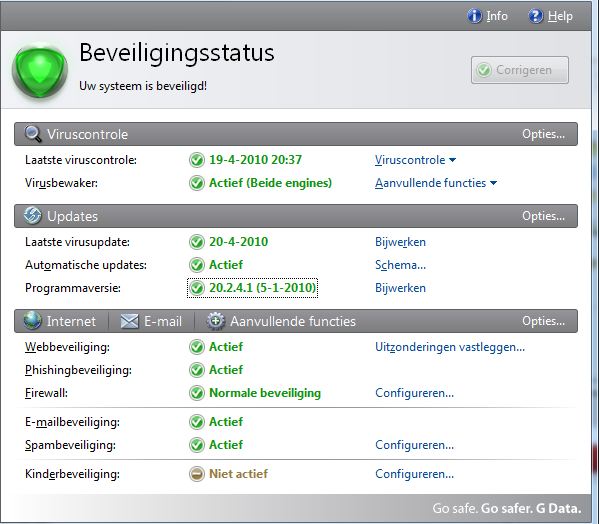Screen dimensions: 599x524
Task: Click the Updates section title
Action: [73, 217]
